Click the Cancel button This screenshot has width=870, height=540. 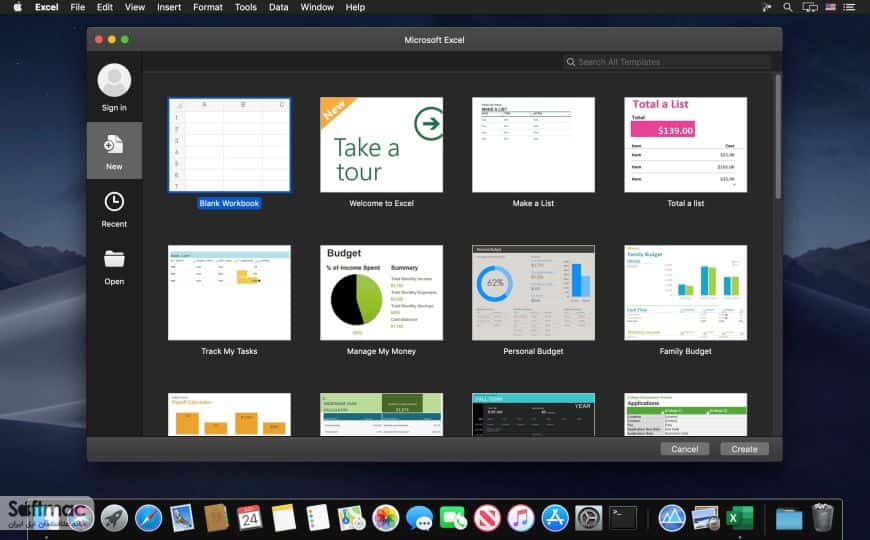(685, 449)
